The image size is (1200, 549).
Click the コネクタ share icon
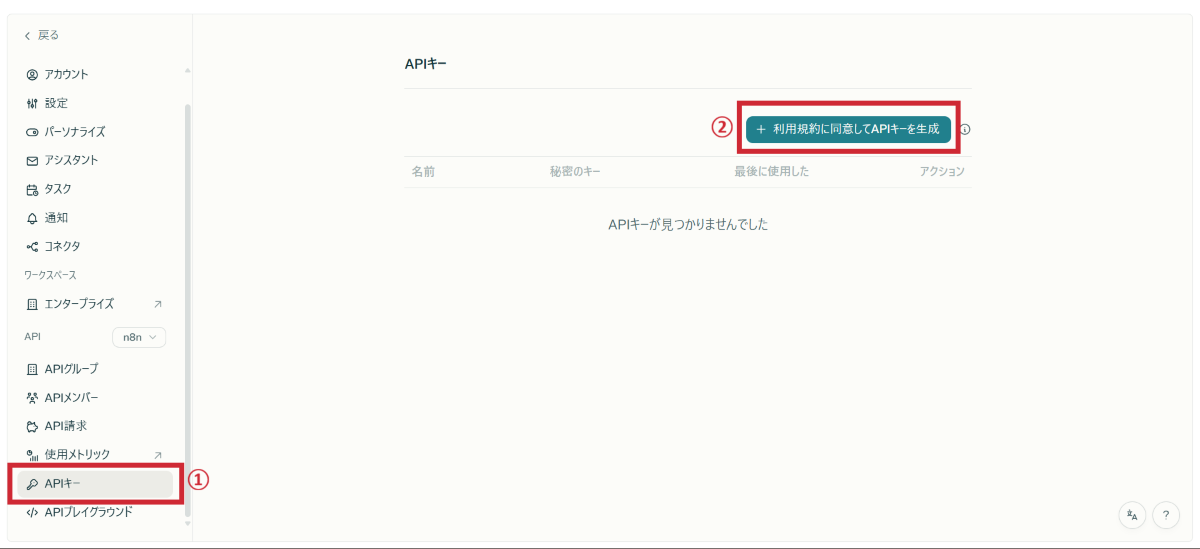click(x=32, y=246)
